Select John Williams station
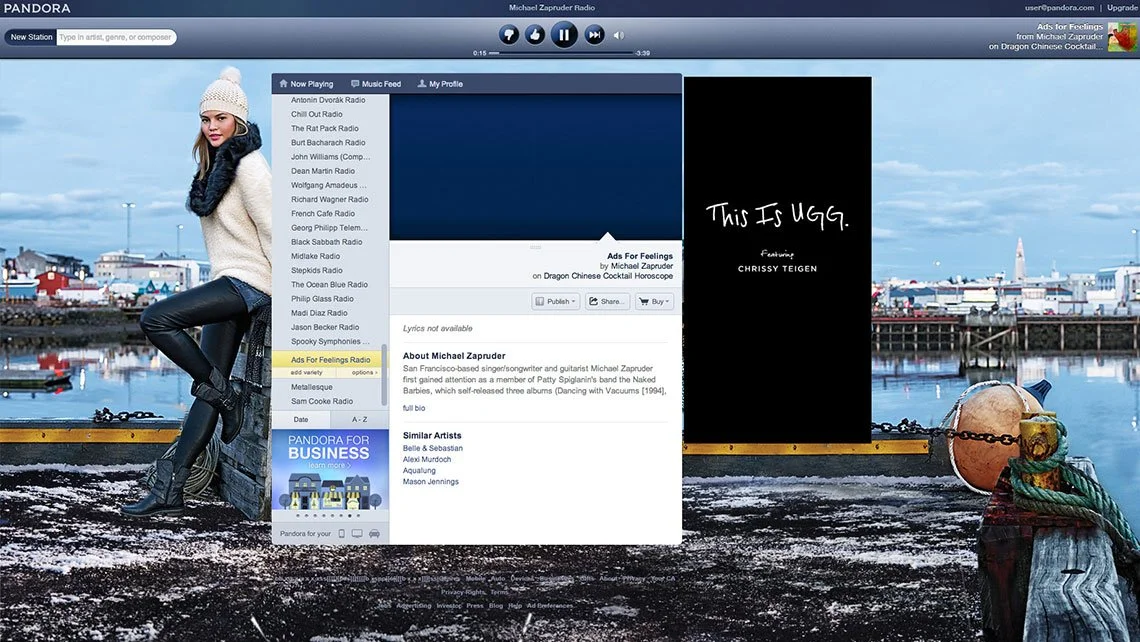The width and height of the screenshot is (1140, 642). click(328, 156)
